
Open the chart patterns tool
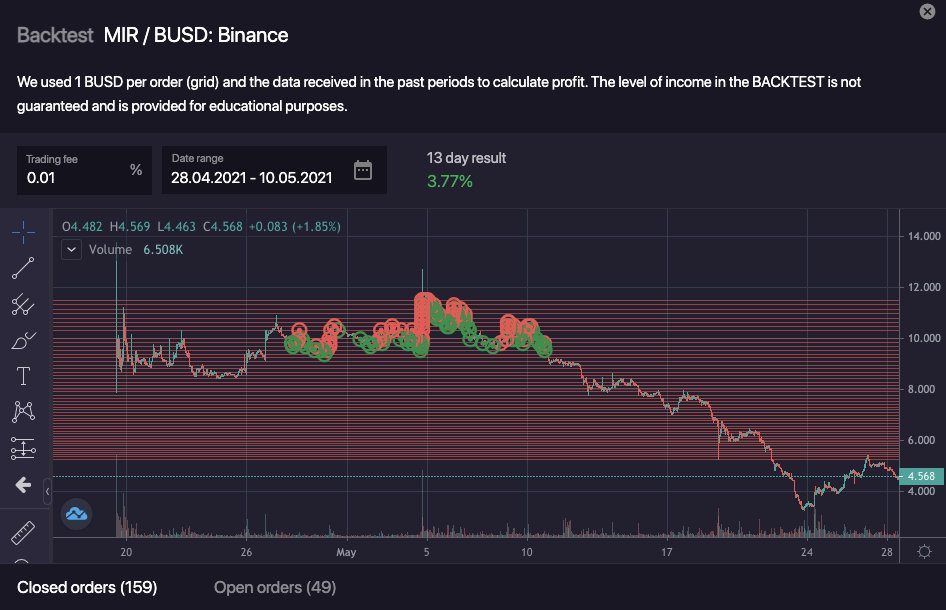click(x=23, y=411)
